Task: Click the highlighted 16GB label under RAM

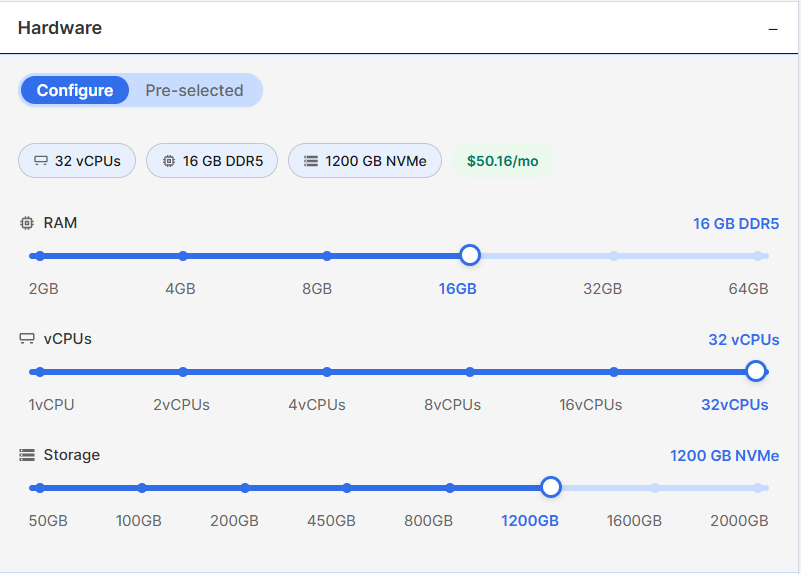Action: (x=458, y=289)
